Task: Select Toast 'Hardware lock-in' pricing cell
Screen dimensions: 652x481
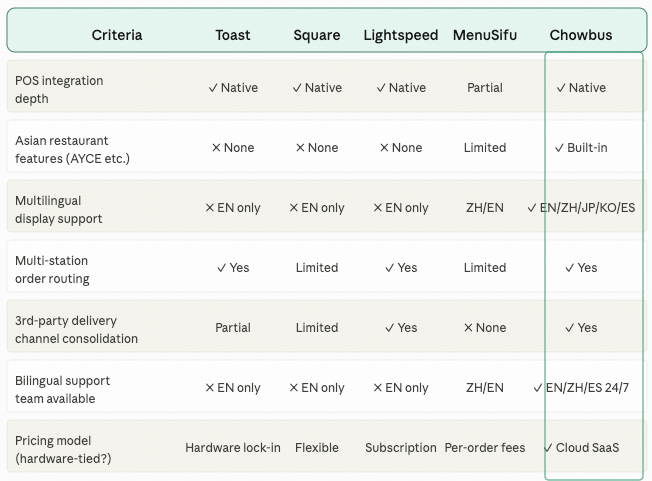Action: coord(233,447)
